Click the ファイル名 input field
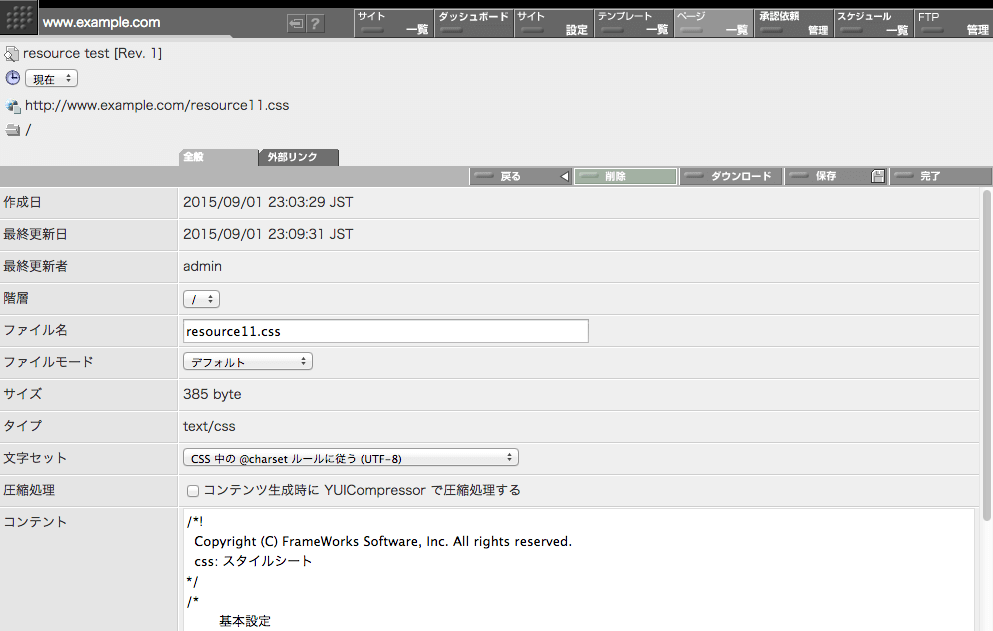Image resolution: width=993 pixels, height=631 pixels. [x=385, y=331]
